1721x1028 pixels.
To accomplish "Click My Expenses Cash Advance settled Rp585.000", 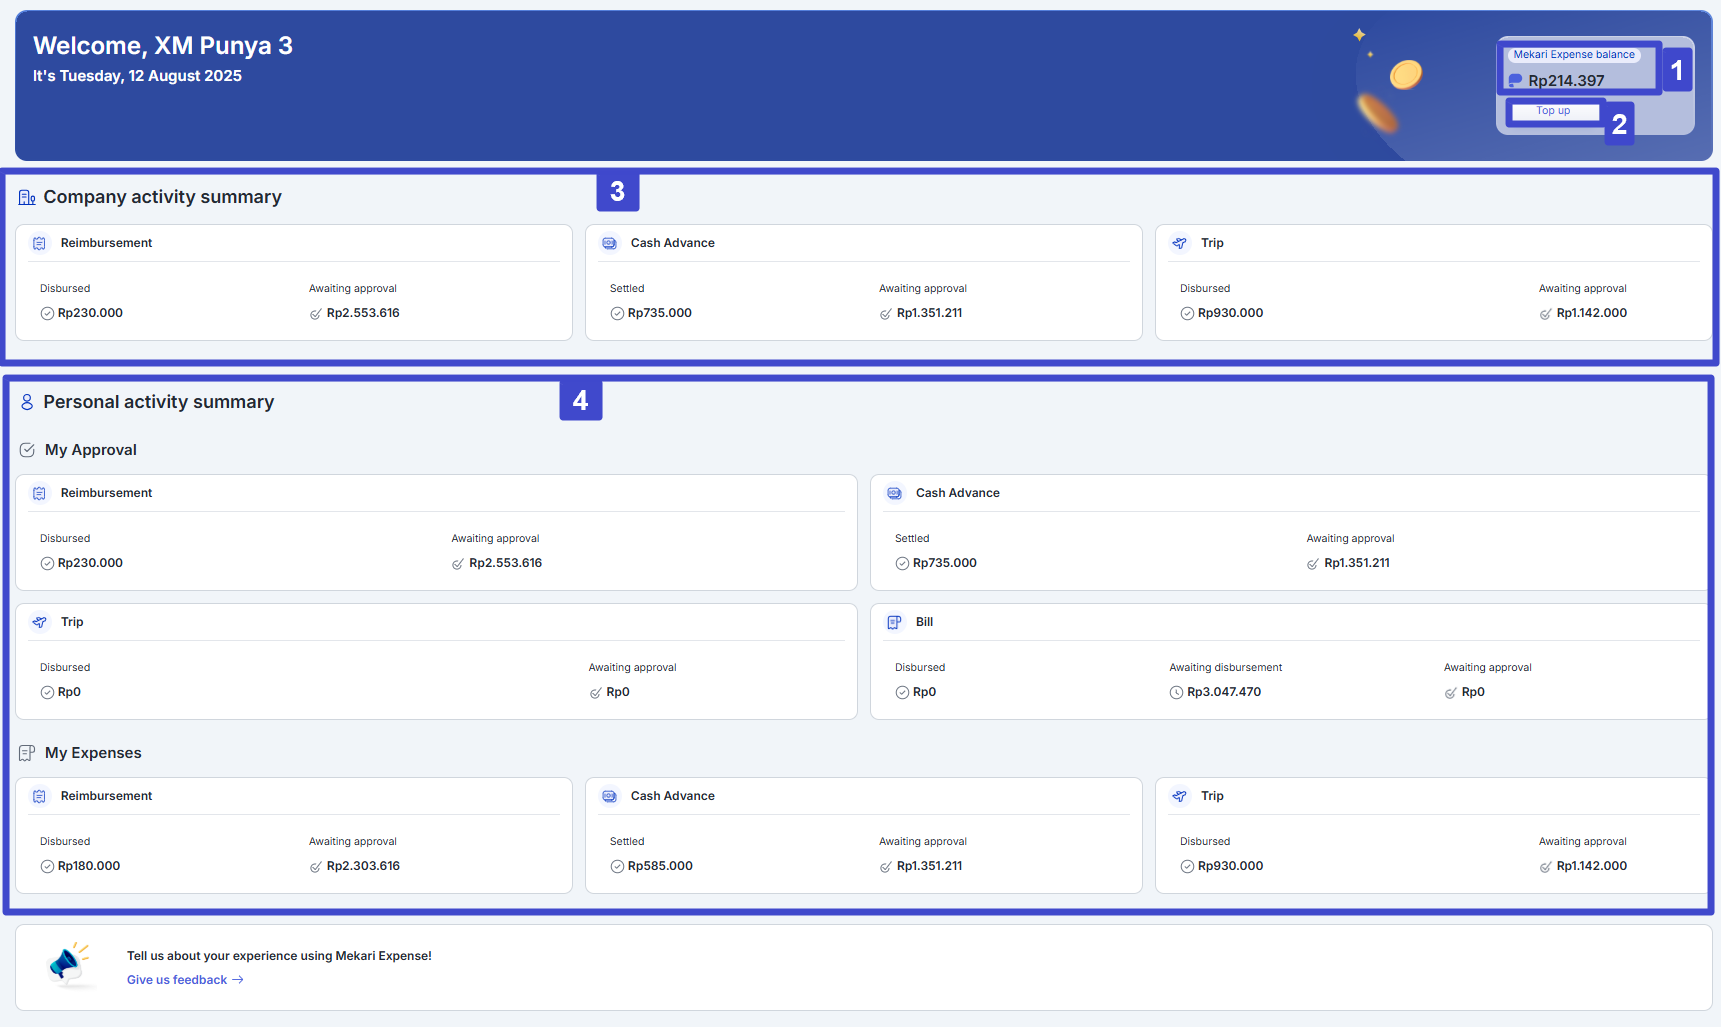I will pyautogui.click(x=659, y=866).
